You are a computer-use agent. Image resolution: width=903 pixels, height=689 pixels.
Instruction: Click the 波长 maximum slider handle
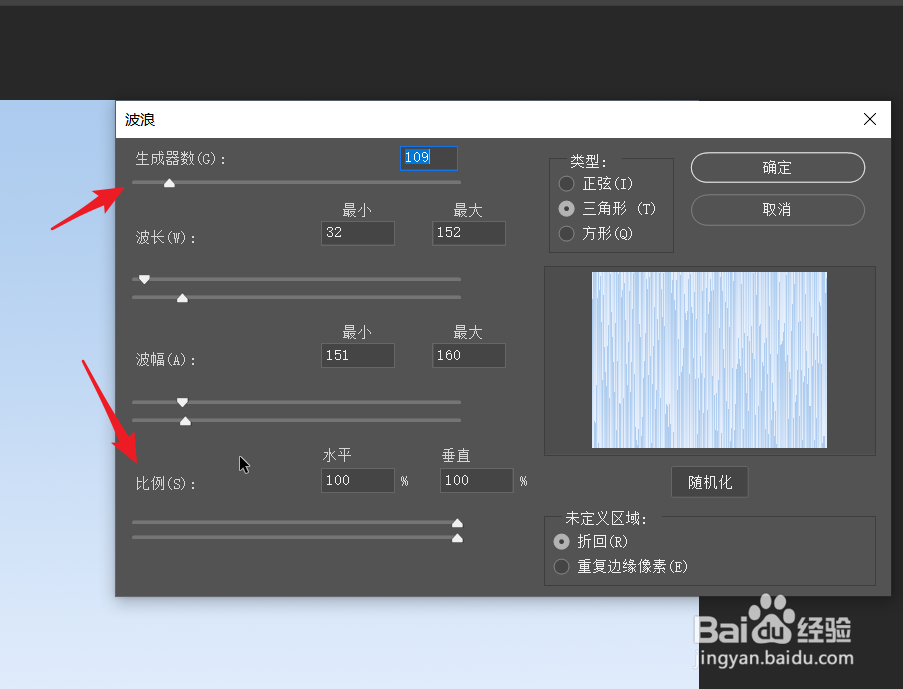pos(182,298)
